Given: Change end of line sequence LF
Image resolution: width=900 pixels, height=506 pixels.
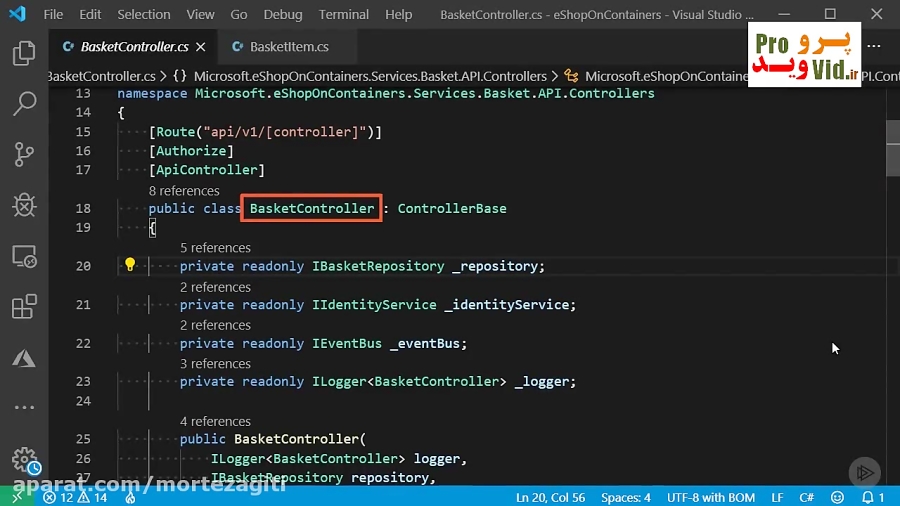Looking at the screenshot, I should tap(777, 497).
